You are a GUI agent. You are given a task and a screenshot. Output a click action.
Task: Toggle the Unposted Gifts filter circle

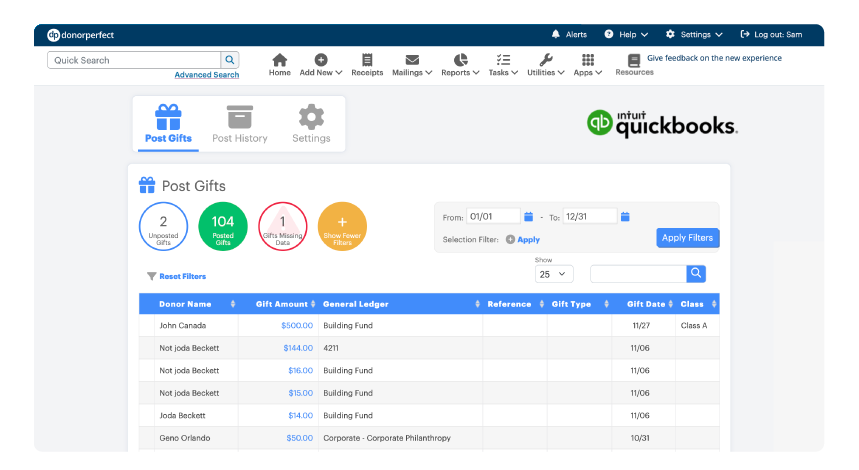(x=163, y=227)
